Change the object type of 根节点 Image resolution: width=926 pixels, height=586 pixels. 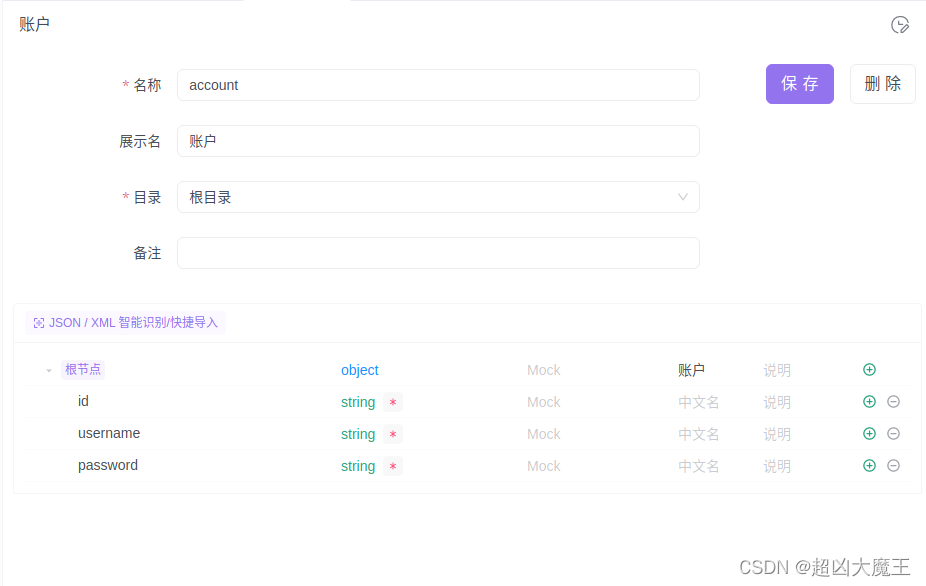(360, 370)
